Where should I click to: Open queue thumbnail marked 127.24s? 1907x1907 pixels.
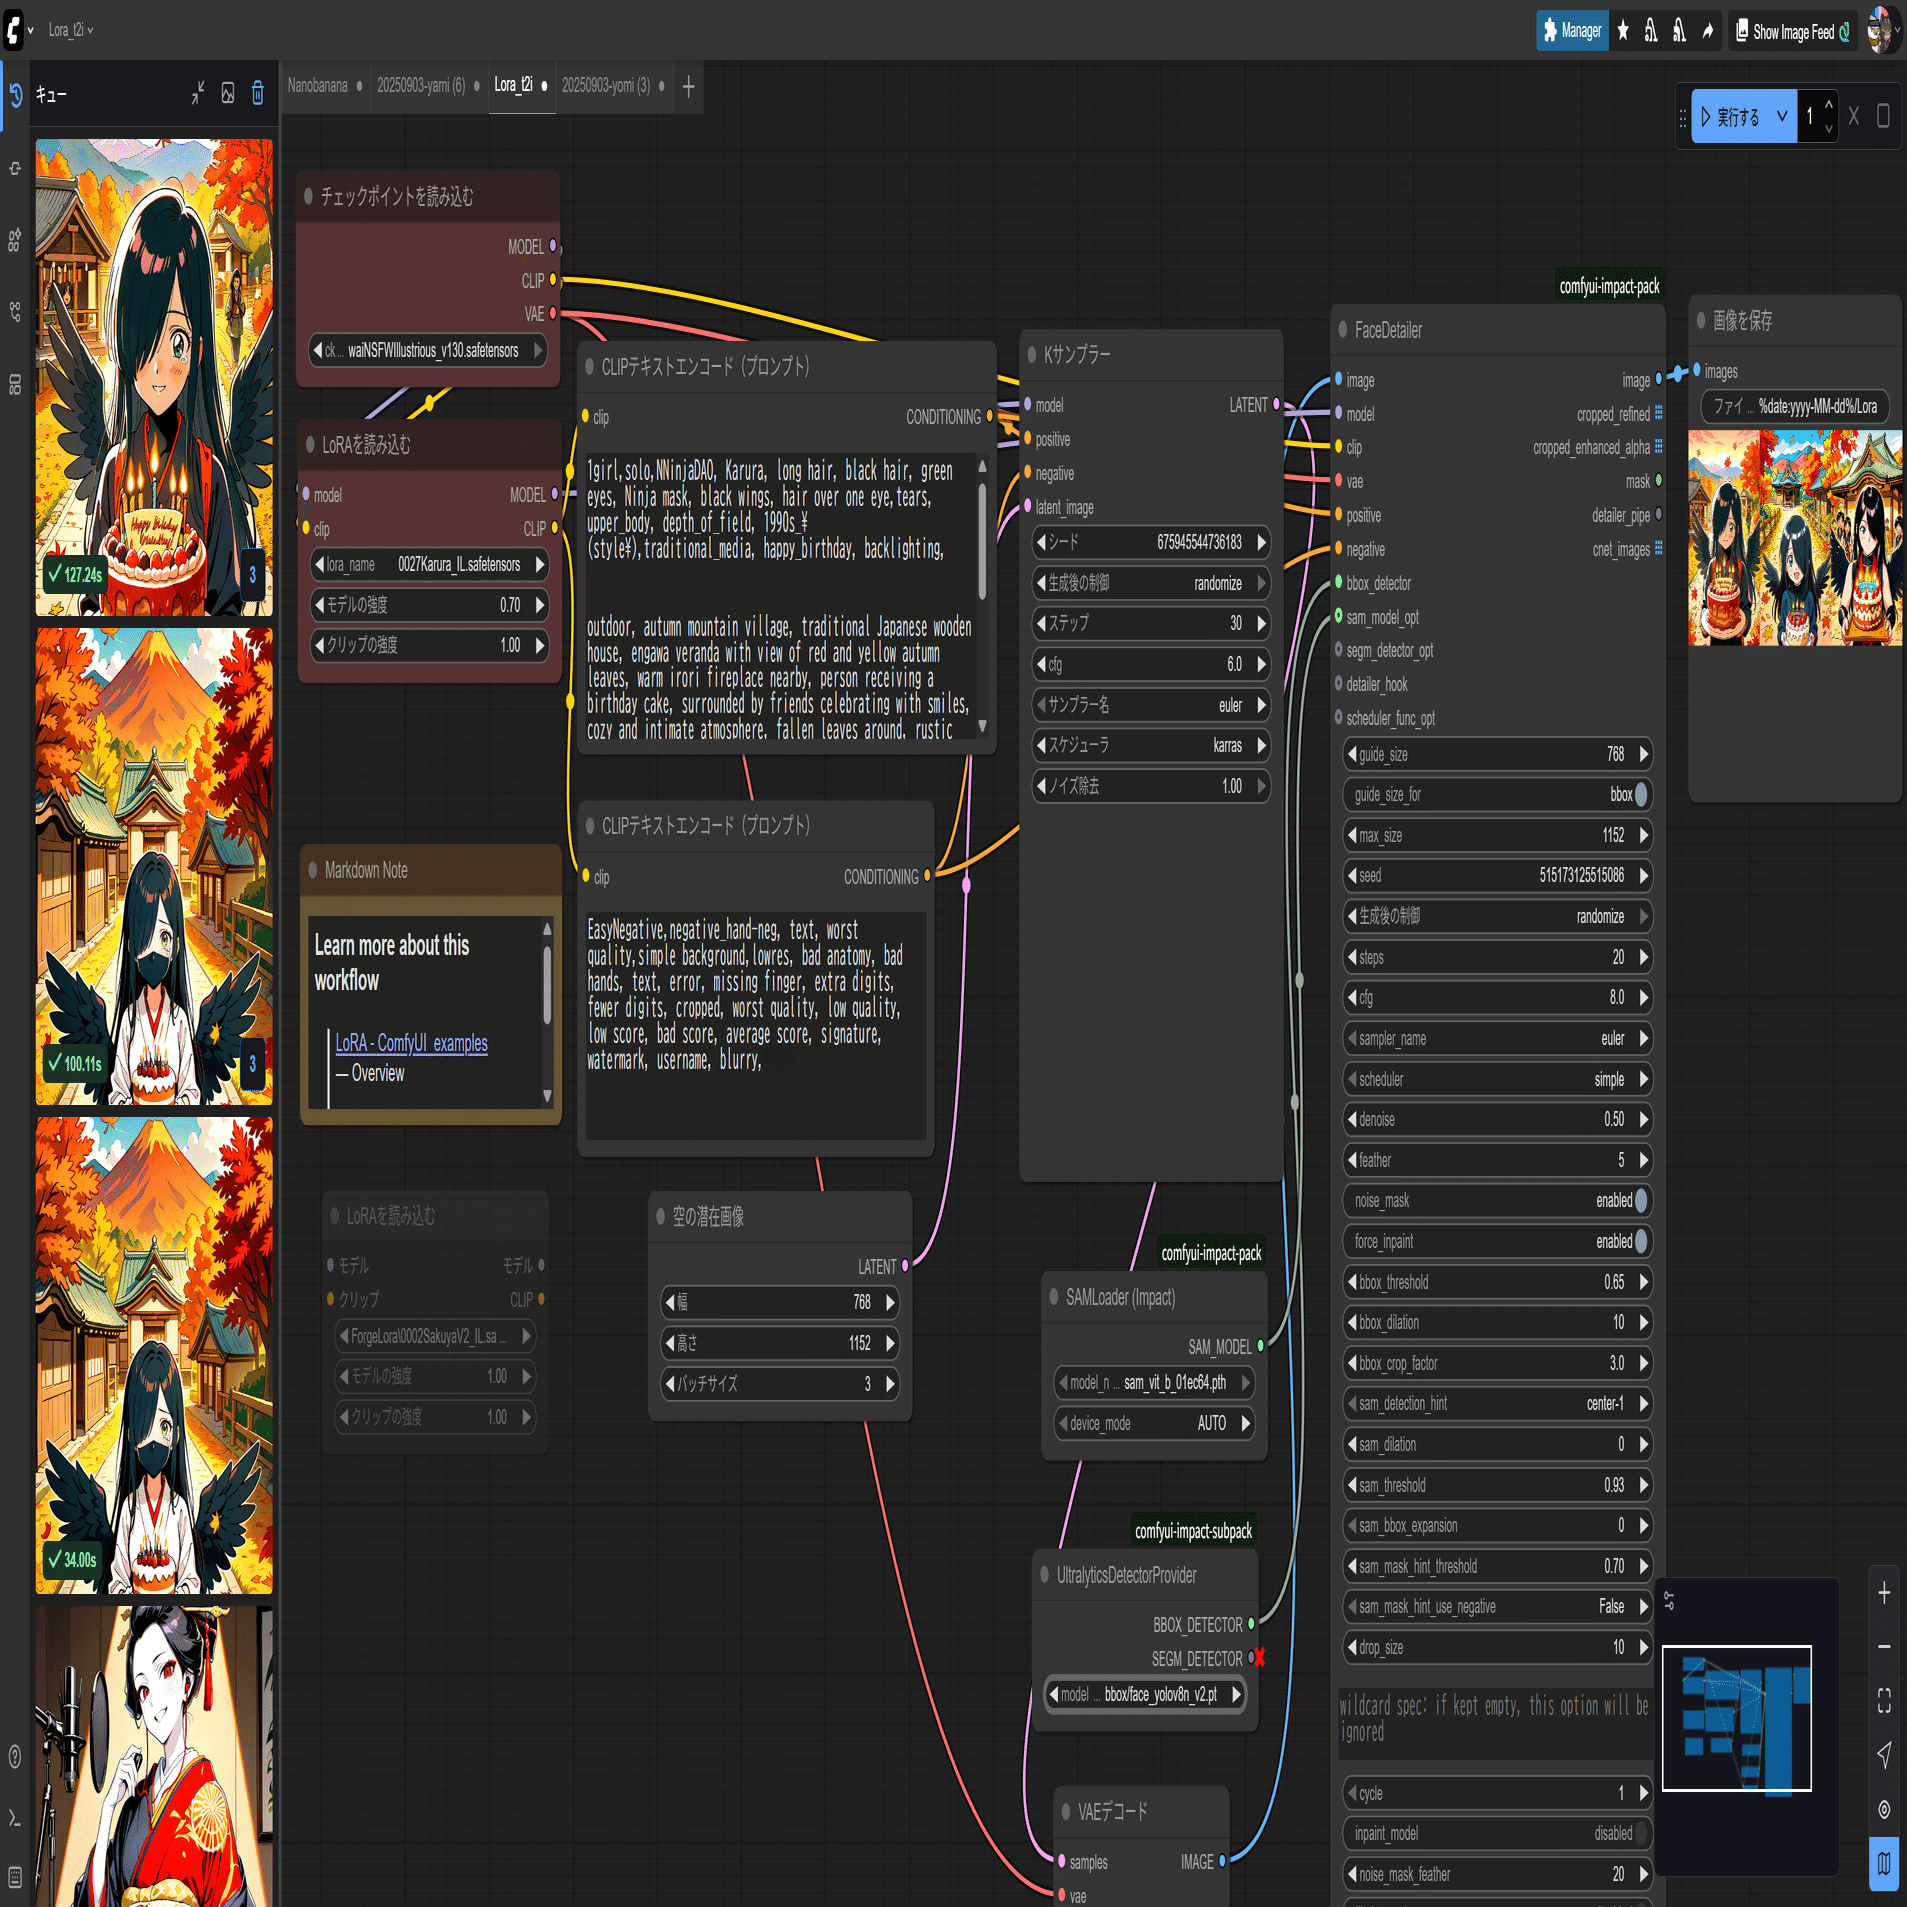pyautogui.click(x=154, y=377)
